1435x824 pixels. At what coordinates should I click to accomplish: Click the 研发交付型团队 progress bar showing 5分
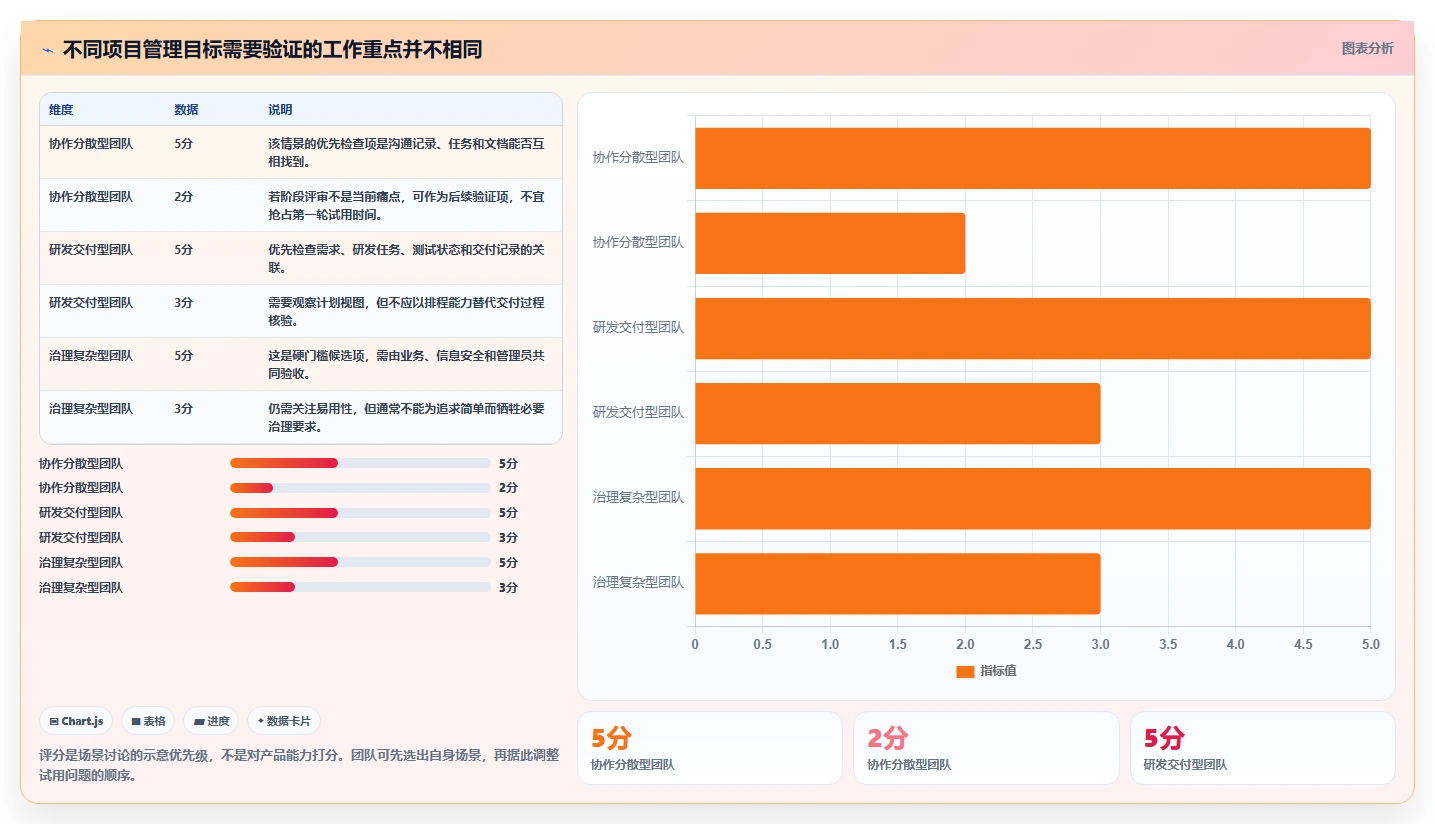click(360, 513)
